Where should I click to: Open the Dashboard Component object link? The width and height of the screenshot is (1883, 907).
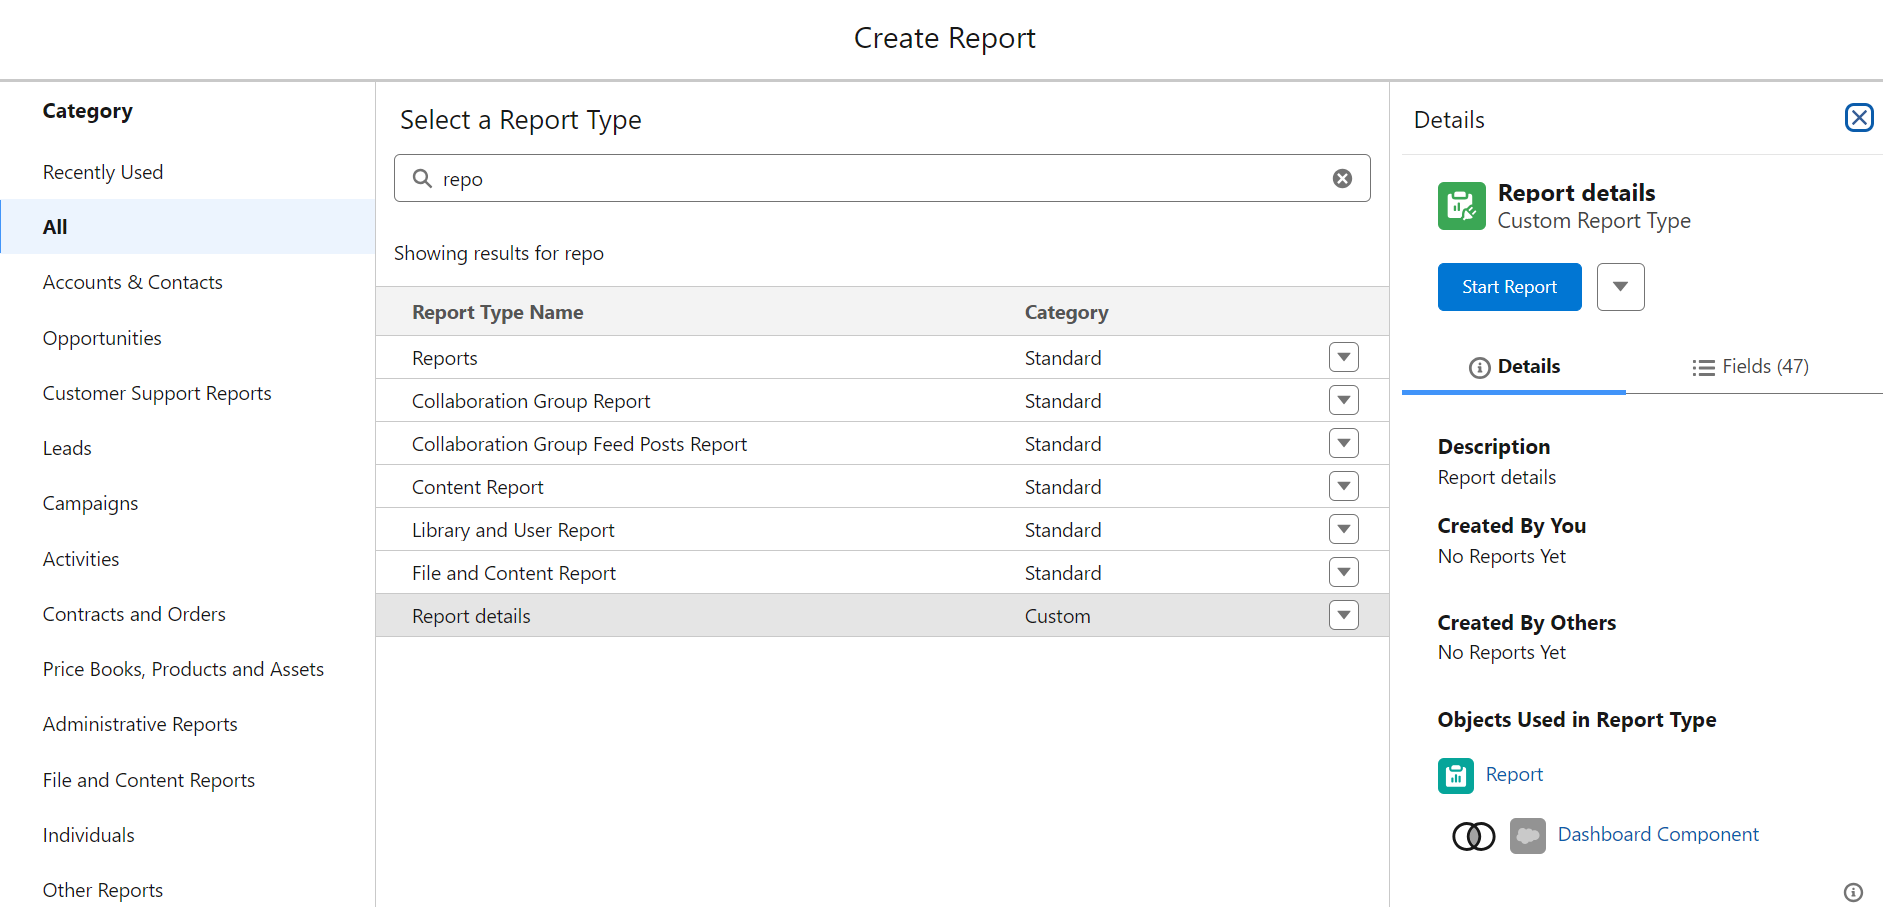[1658, 834]
